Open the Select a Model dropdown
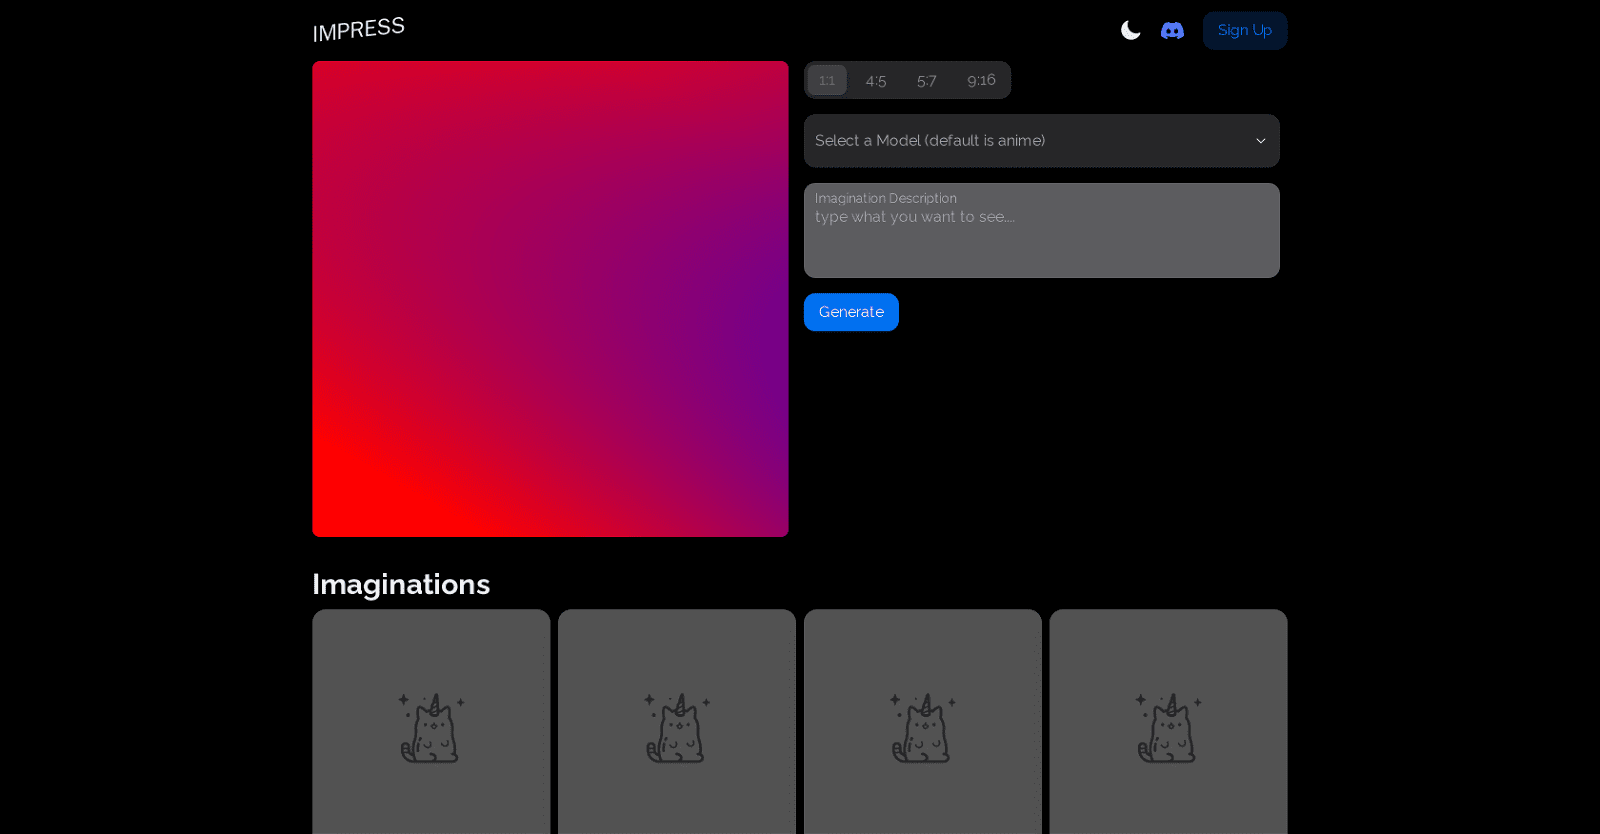The image size is (1600, 834). click(x=1030, y=141)
